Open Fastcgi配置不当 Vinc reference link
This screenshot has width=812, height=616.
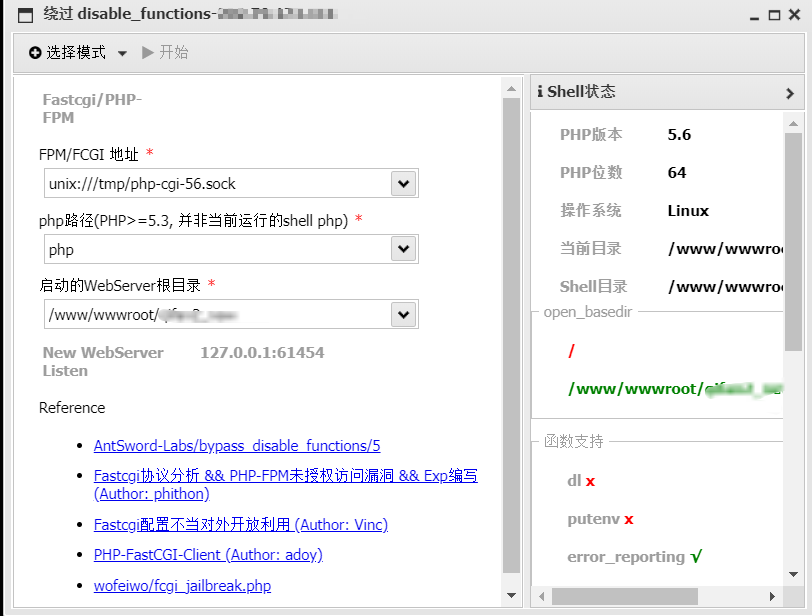pyautogui.click(x=240, y=524)
